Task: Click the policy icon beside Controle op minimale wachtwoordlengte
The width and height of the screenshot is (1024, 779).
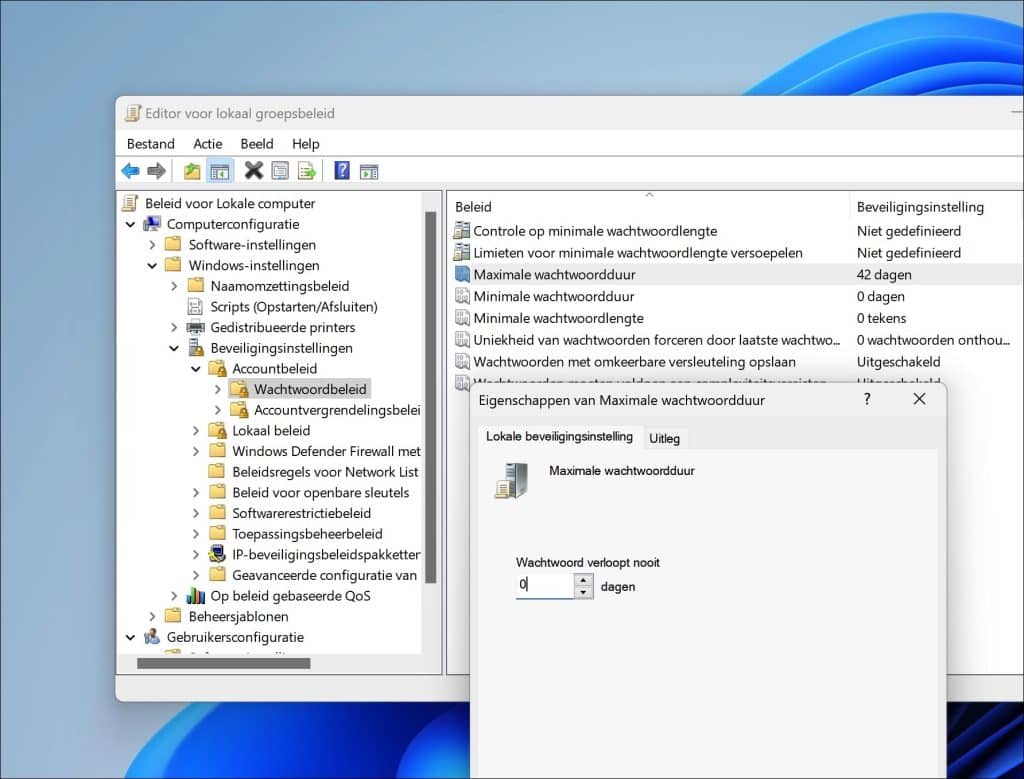Action: click(462, 231)
